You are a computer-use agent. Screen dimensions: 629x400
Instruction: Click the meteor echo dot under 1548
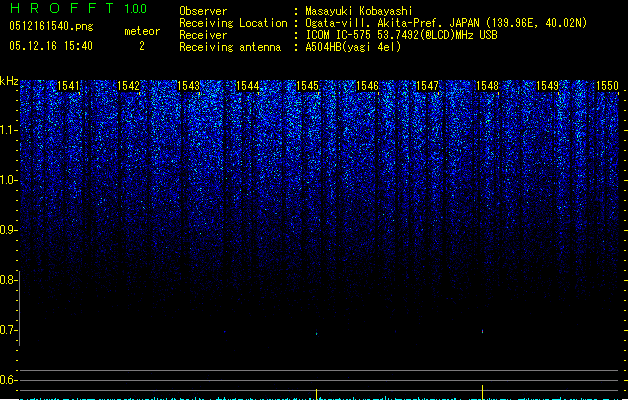pyautogui.click(x=483, y=331)
